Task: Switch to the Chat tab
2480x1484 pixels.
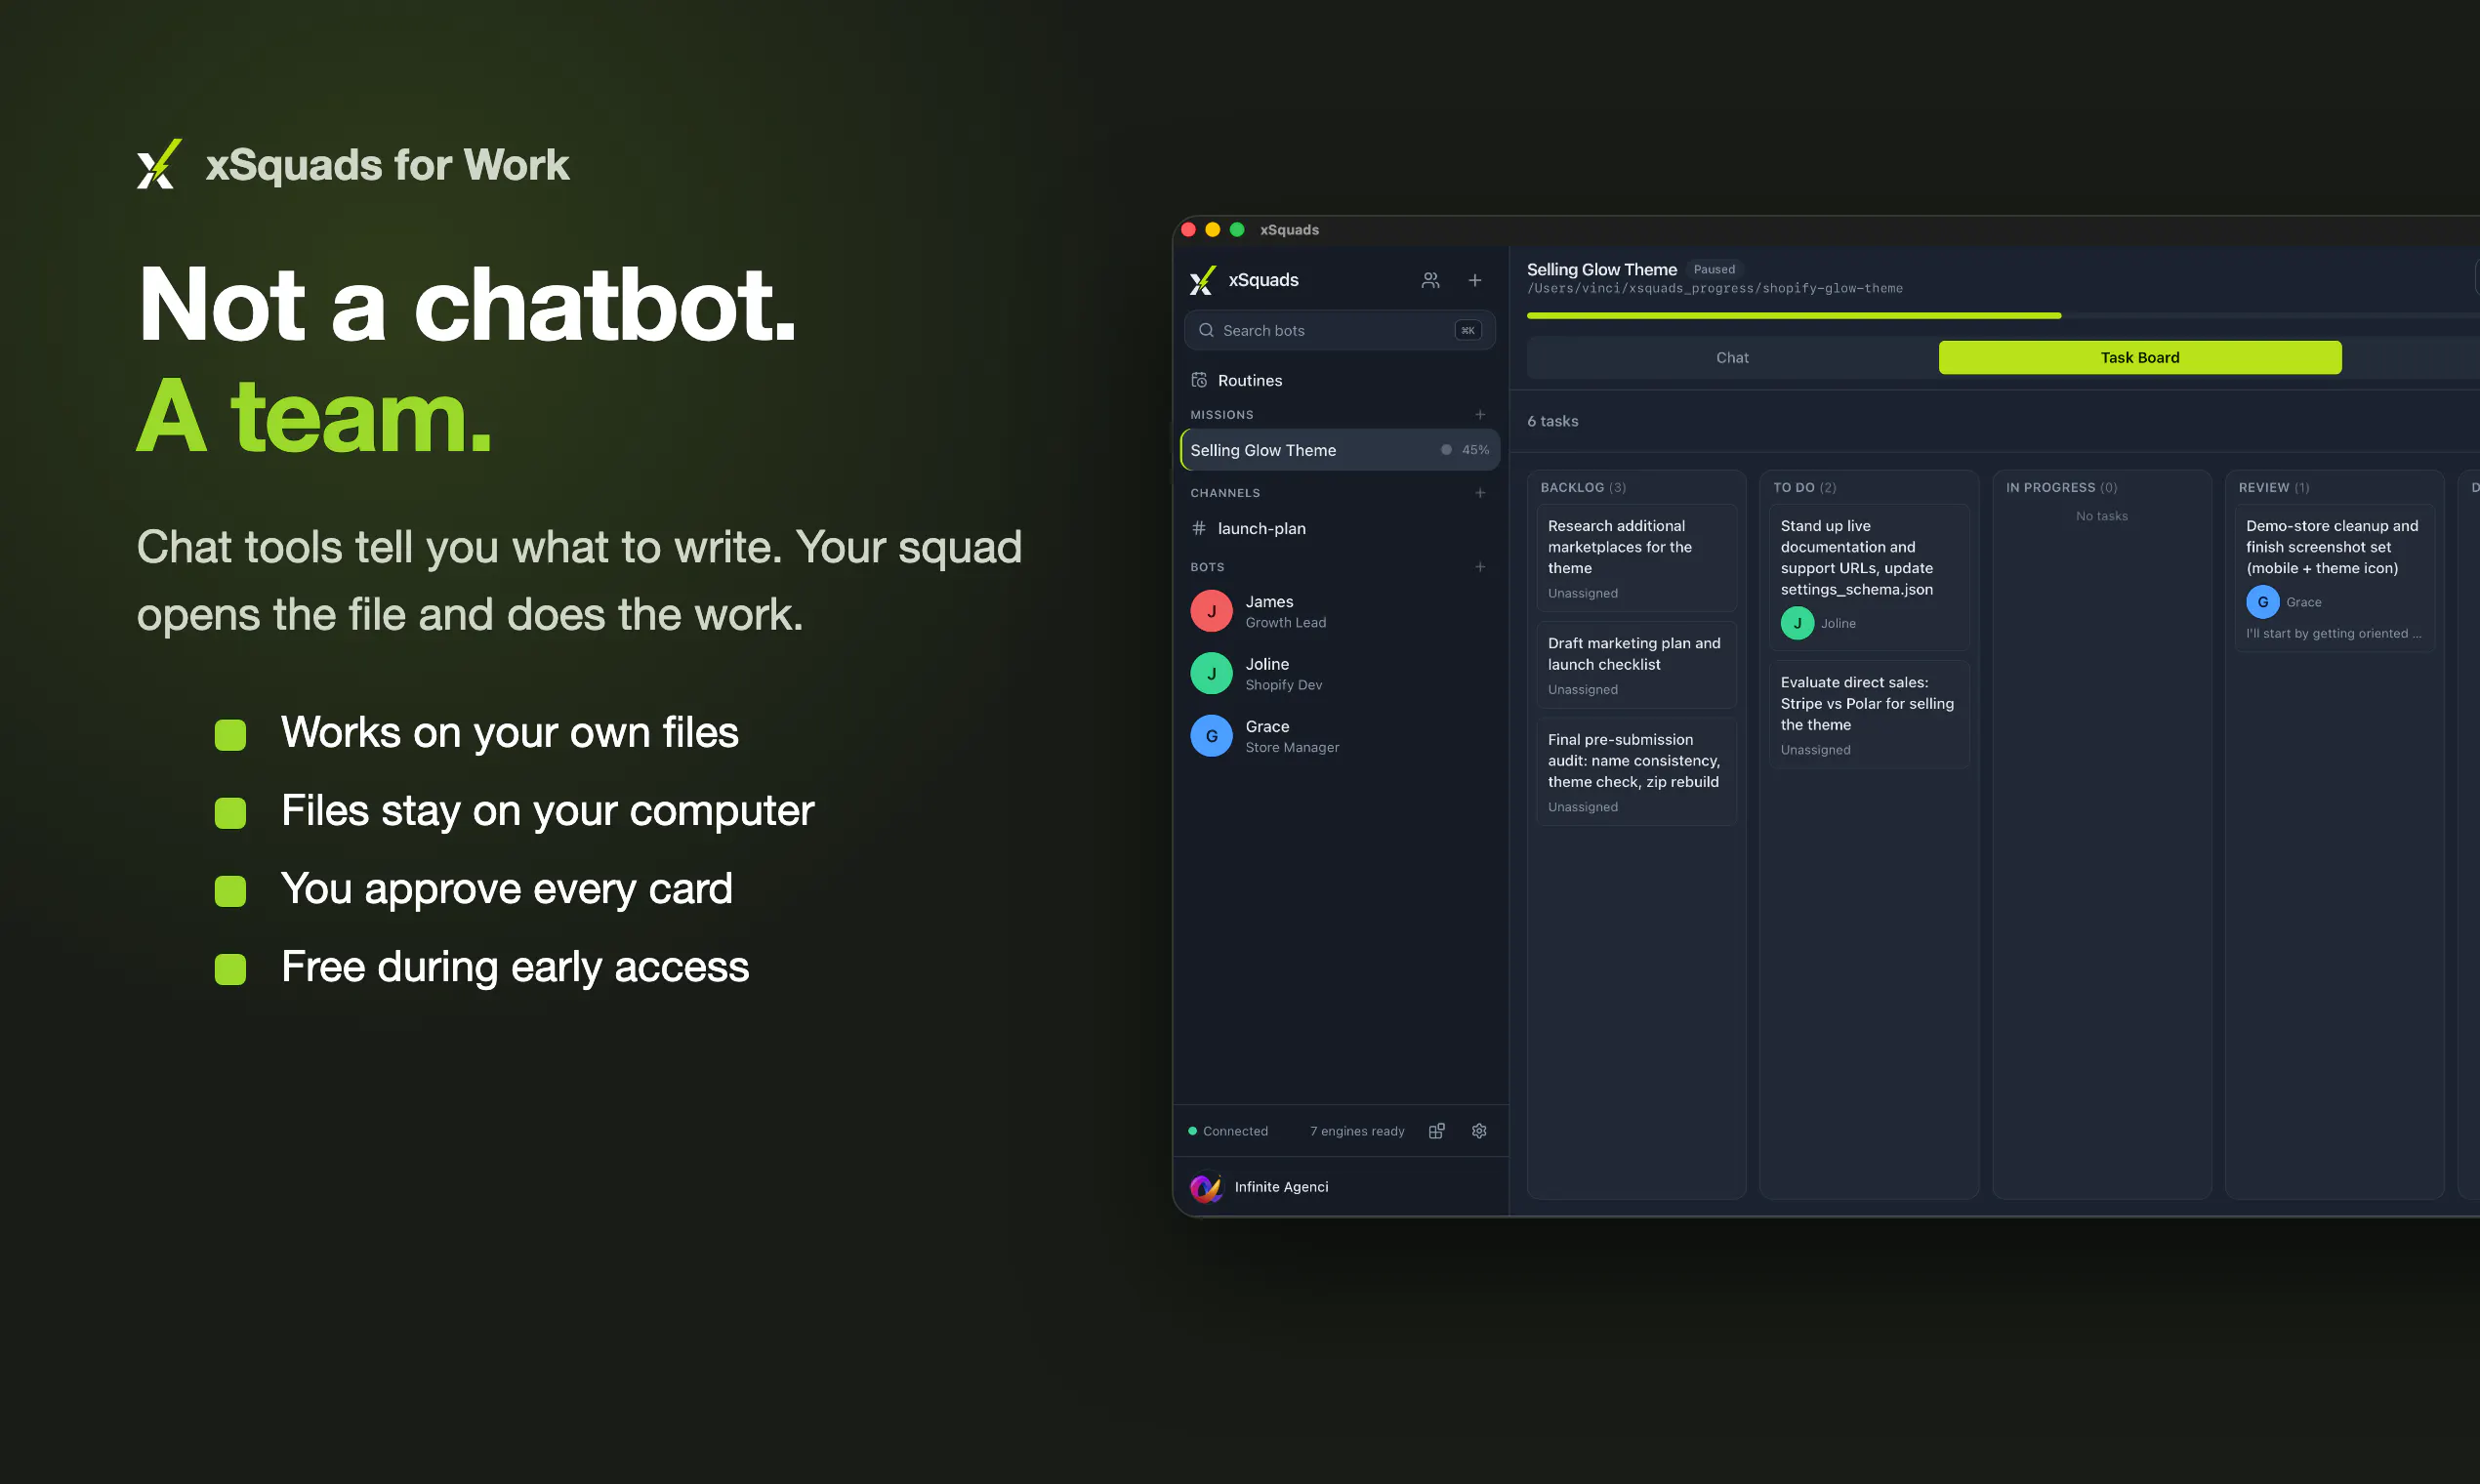Action: click(x=1732, y=358)
